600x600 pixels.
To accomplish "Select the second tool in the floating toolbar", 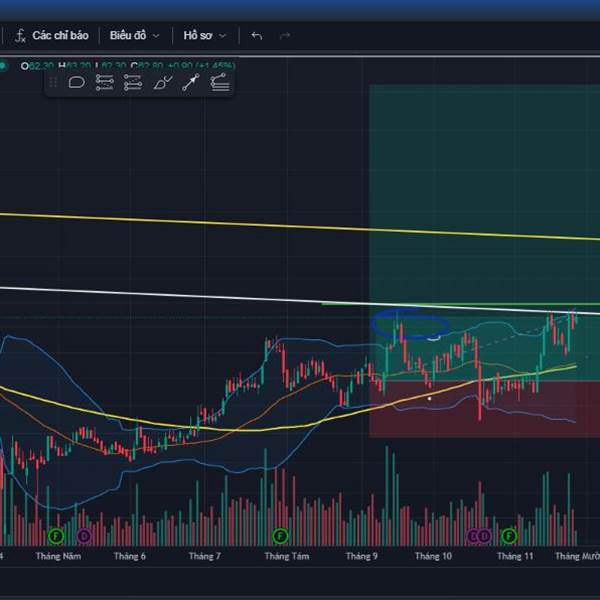I will pos(104,83).
